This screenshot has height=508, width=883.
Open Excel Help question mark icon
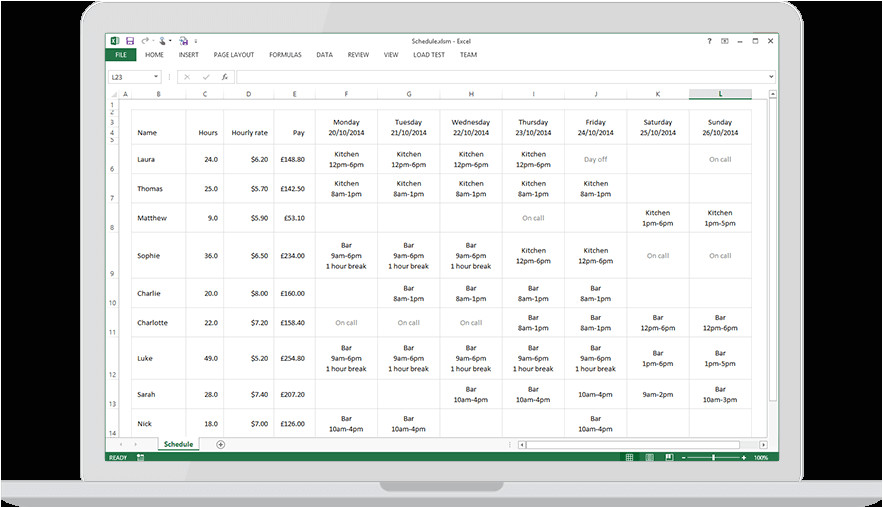(709, 41)
